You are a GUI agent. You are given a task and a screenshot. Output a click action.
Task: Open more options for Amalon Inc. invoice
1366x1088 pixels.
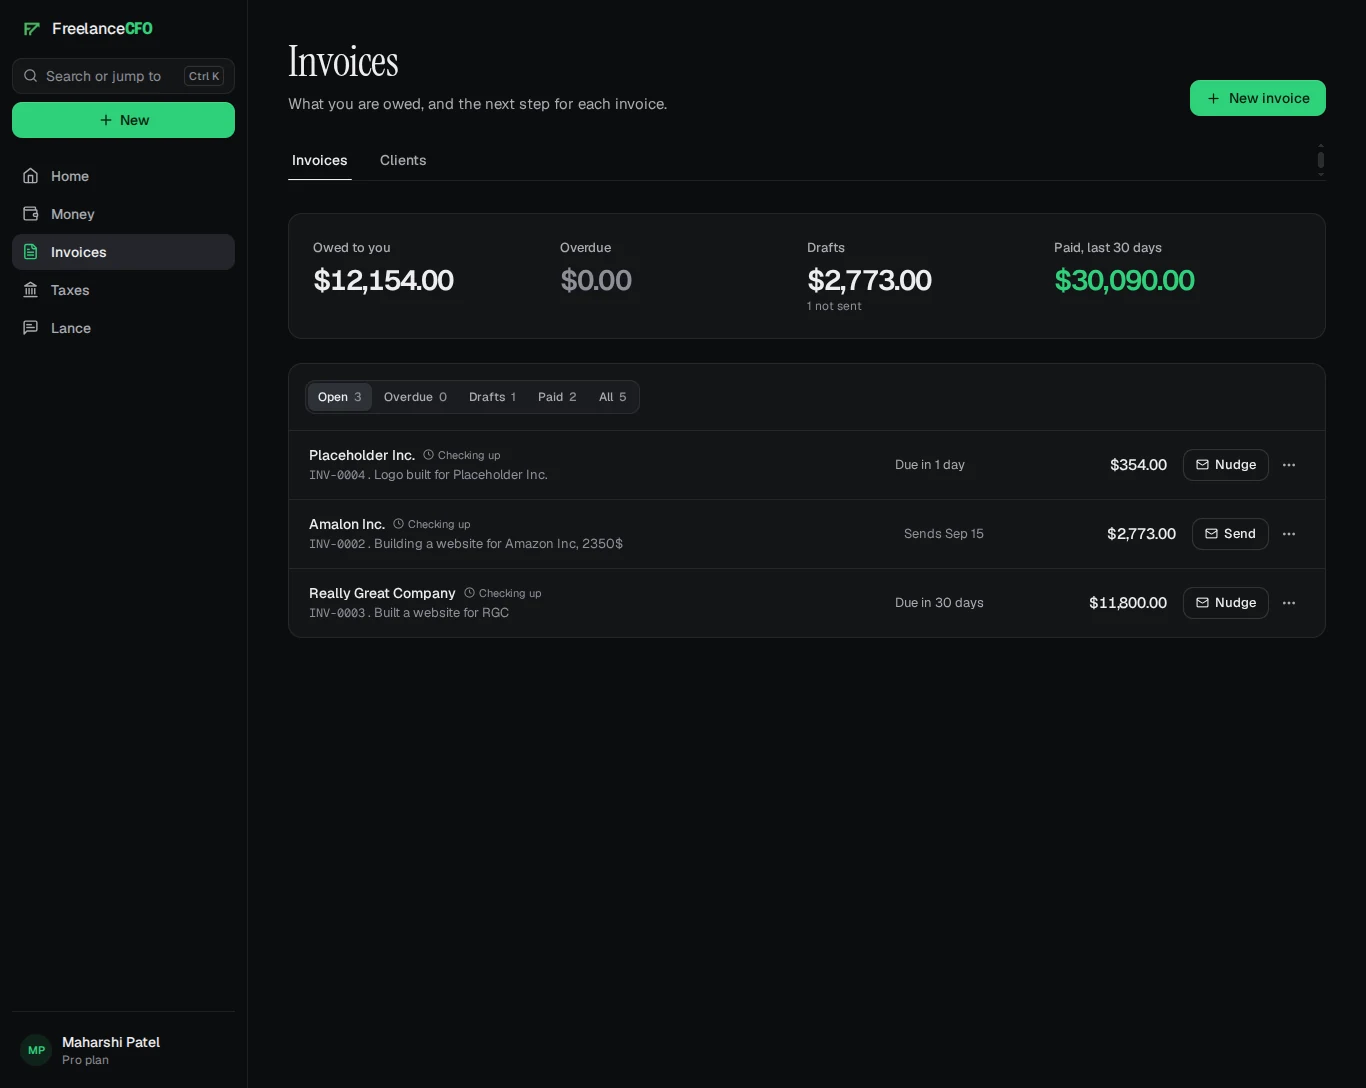click(1289, 534)
